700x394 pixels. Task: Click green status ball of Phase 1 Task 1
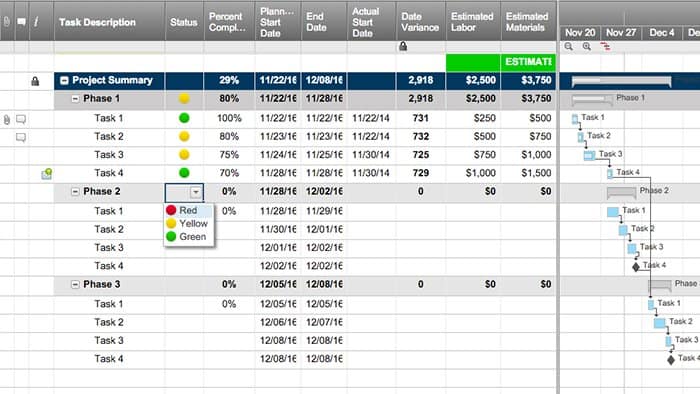point(184,118)
